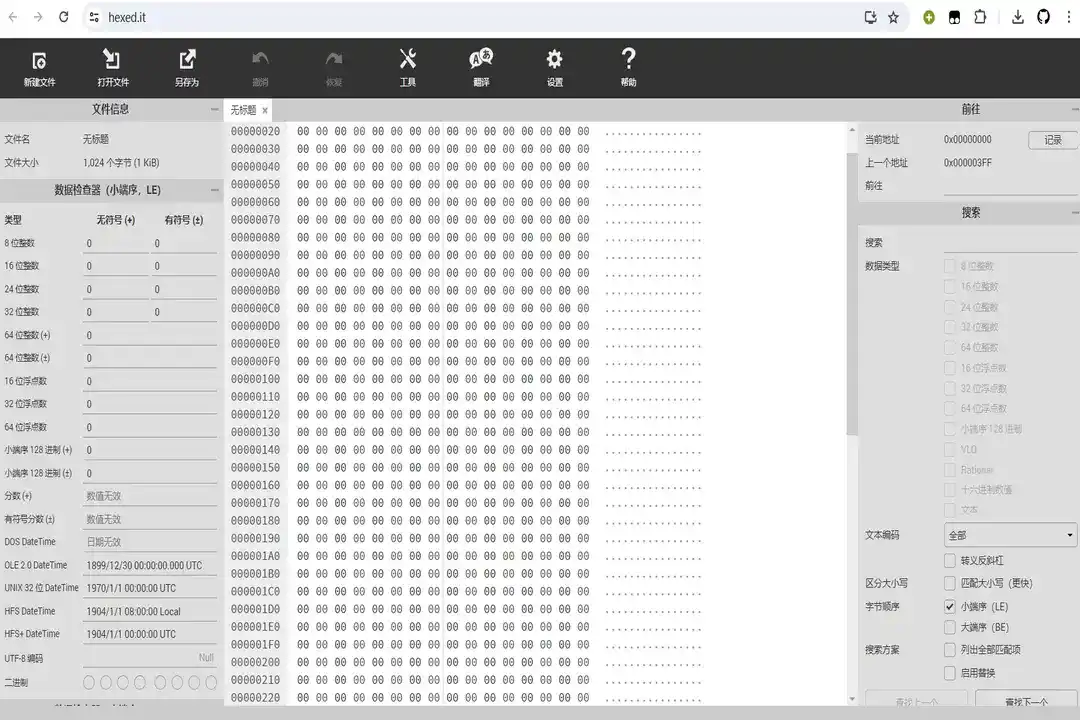Collapse the 搜索 panel header
The width and height of the screenshot is (1080, 720).
pyautogui.click(x=1074, y=213)
